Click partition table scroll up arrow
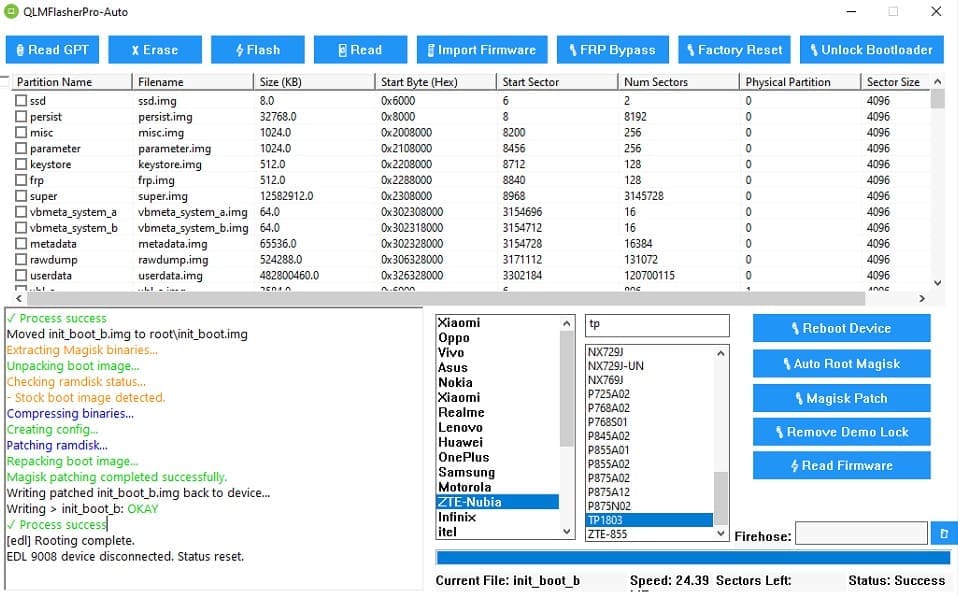Screen dimensions: 958x597 point(938,82)
